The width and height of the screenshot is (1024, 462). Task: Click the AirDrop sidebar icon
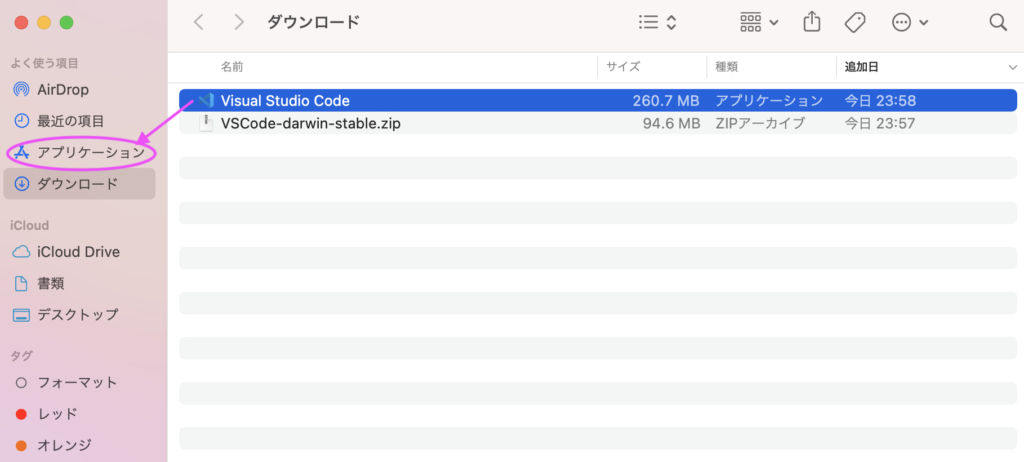(x=22, y=90)
